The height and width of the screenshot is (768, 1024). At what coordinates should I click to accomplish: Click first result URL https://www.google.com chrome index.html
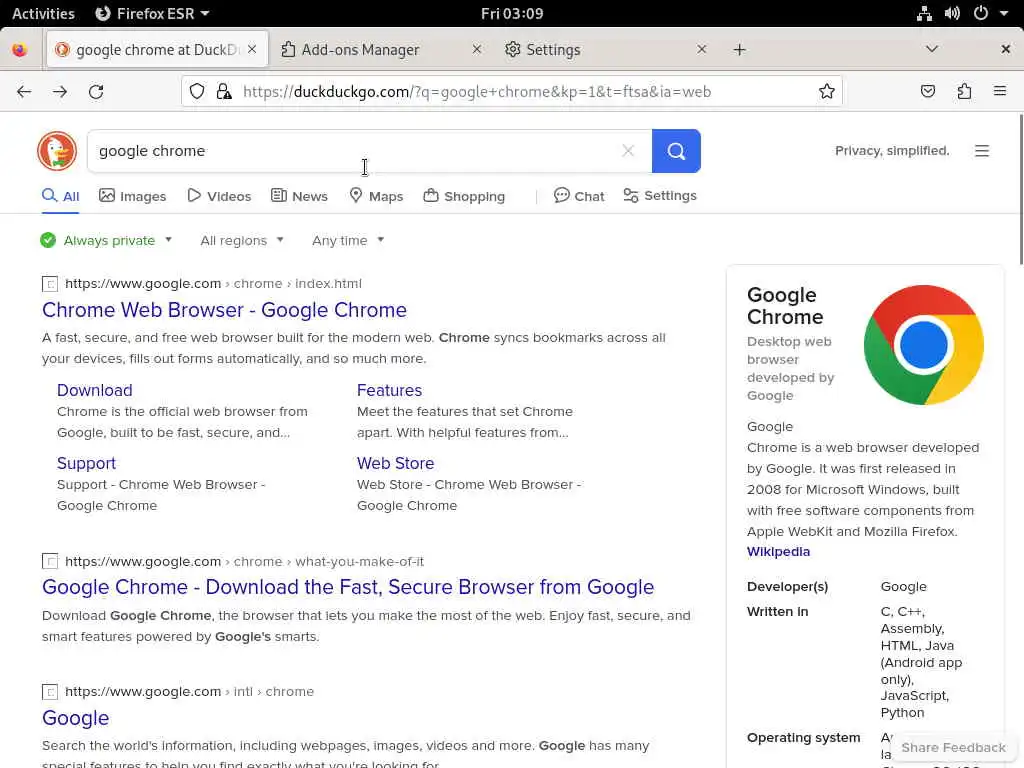pyautogui.click(x=213, y=283)
